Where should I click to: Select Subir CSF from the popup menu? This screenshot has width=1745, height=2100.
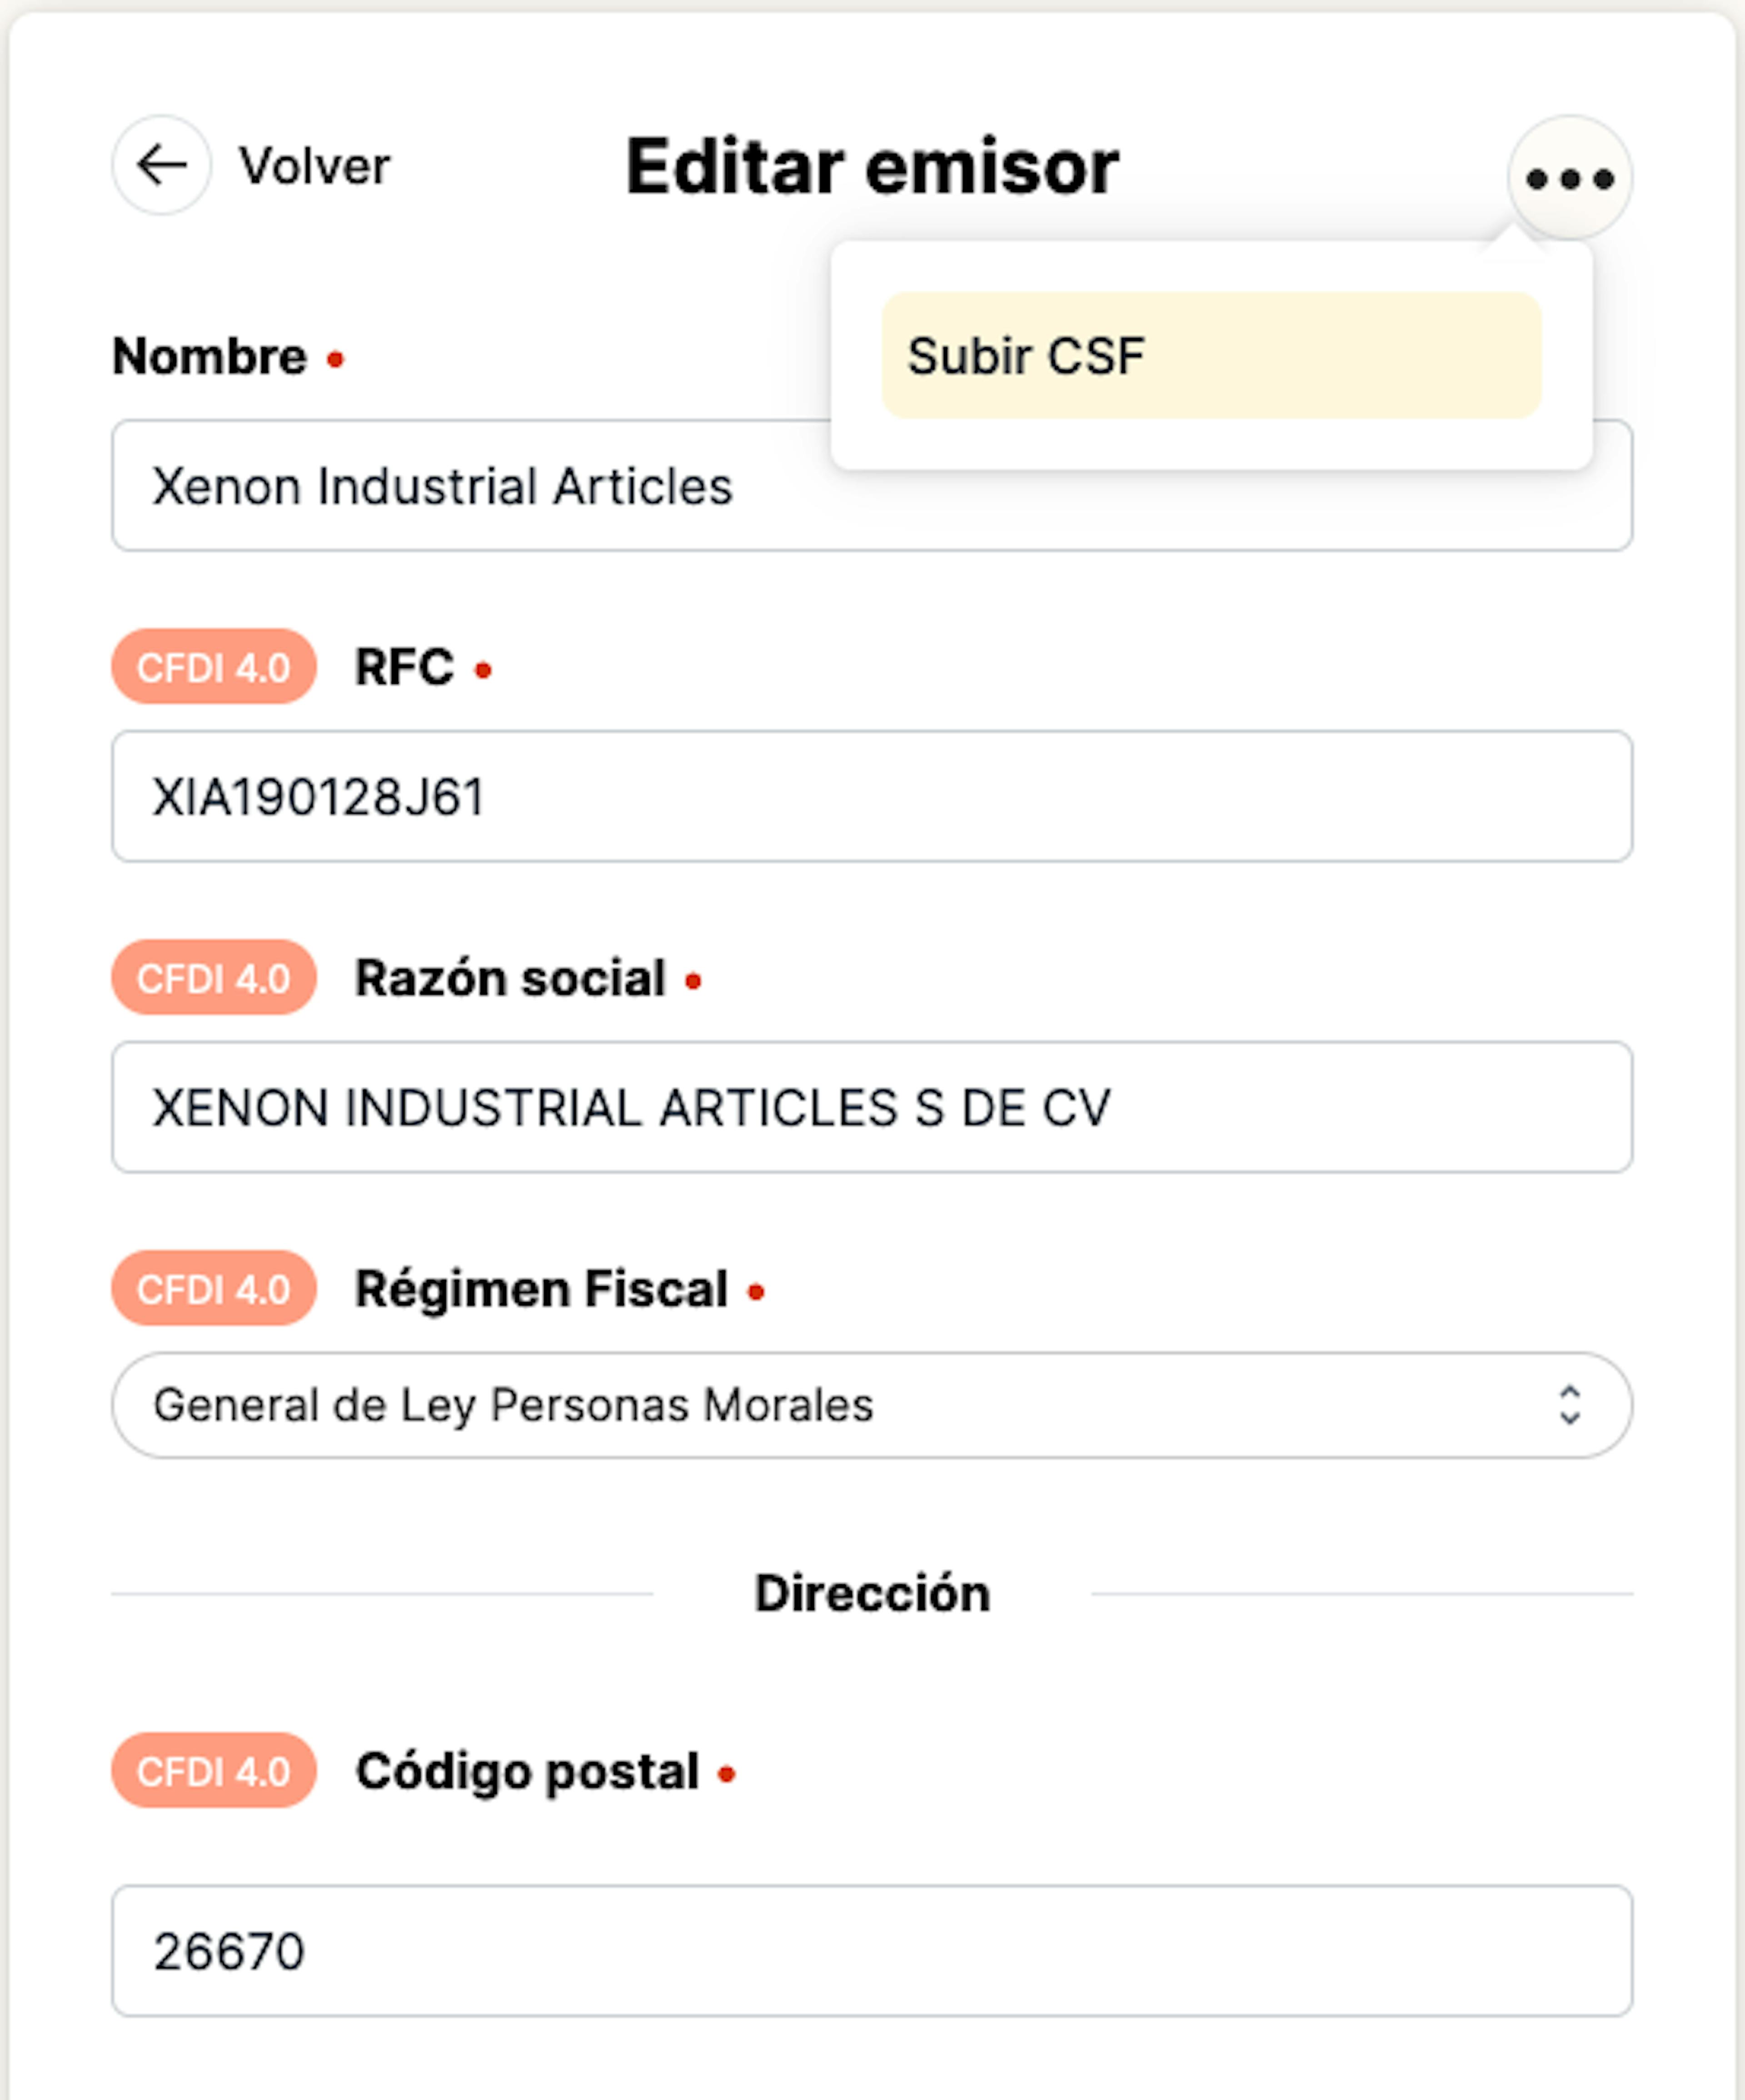(x=1211, y=355)
